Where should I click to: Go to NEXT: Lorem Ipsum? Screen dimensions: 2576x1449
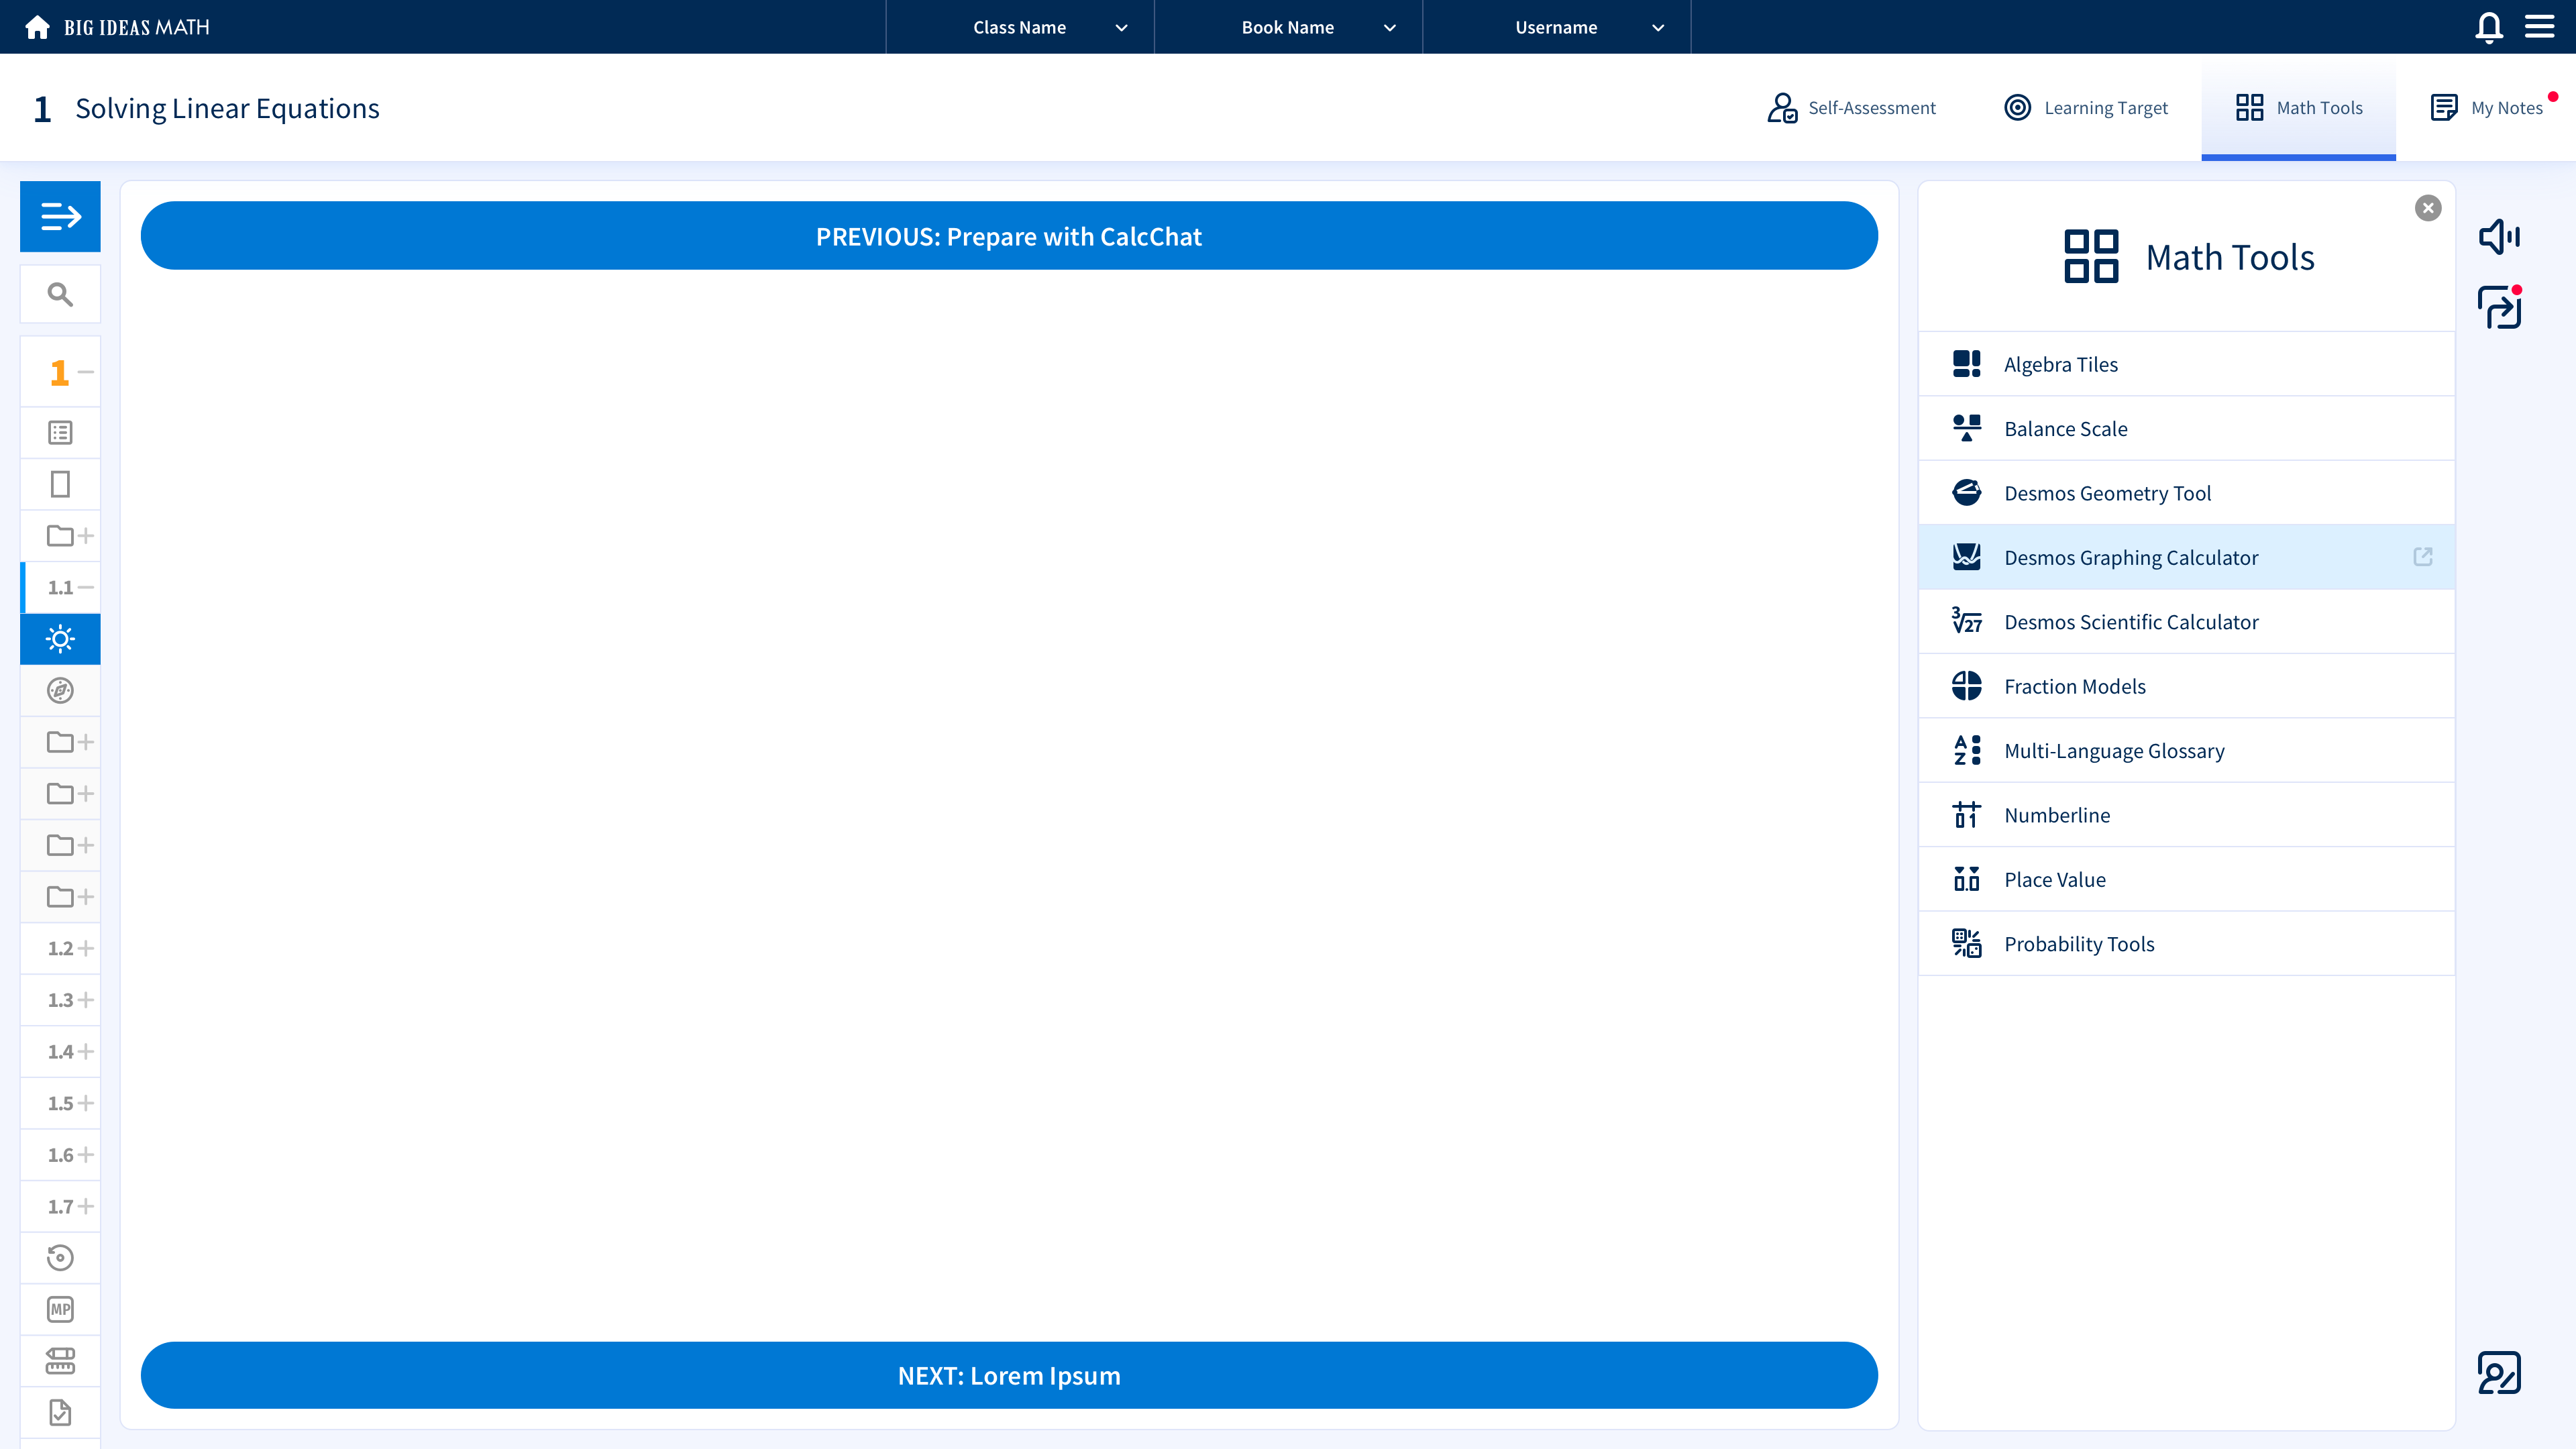[1009, 1375]
